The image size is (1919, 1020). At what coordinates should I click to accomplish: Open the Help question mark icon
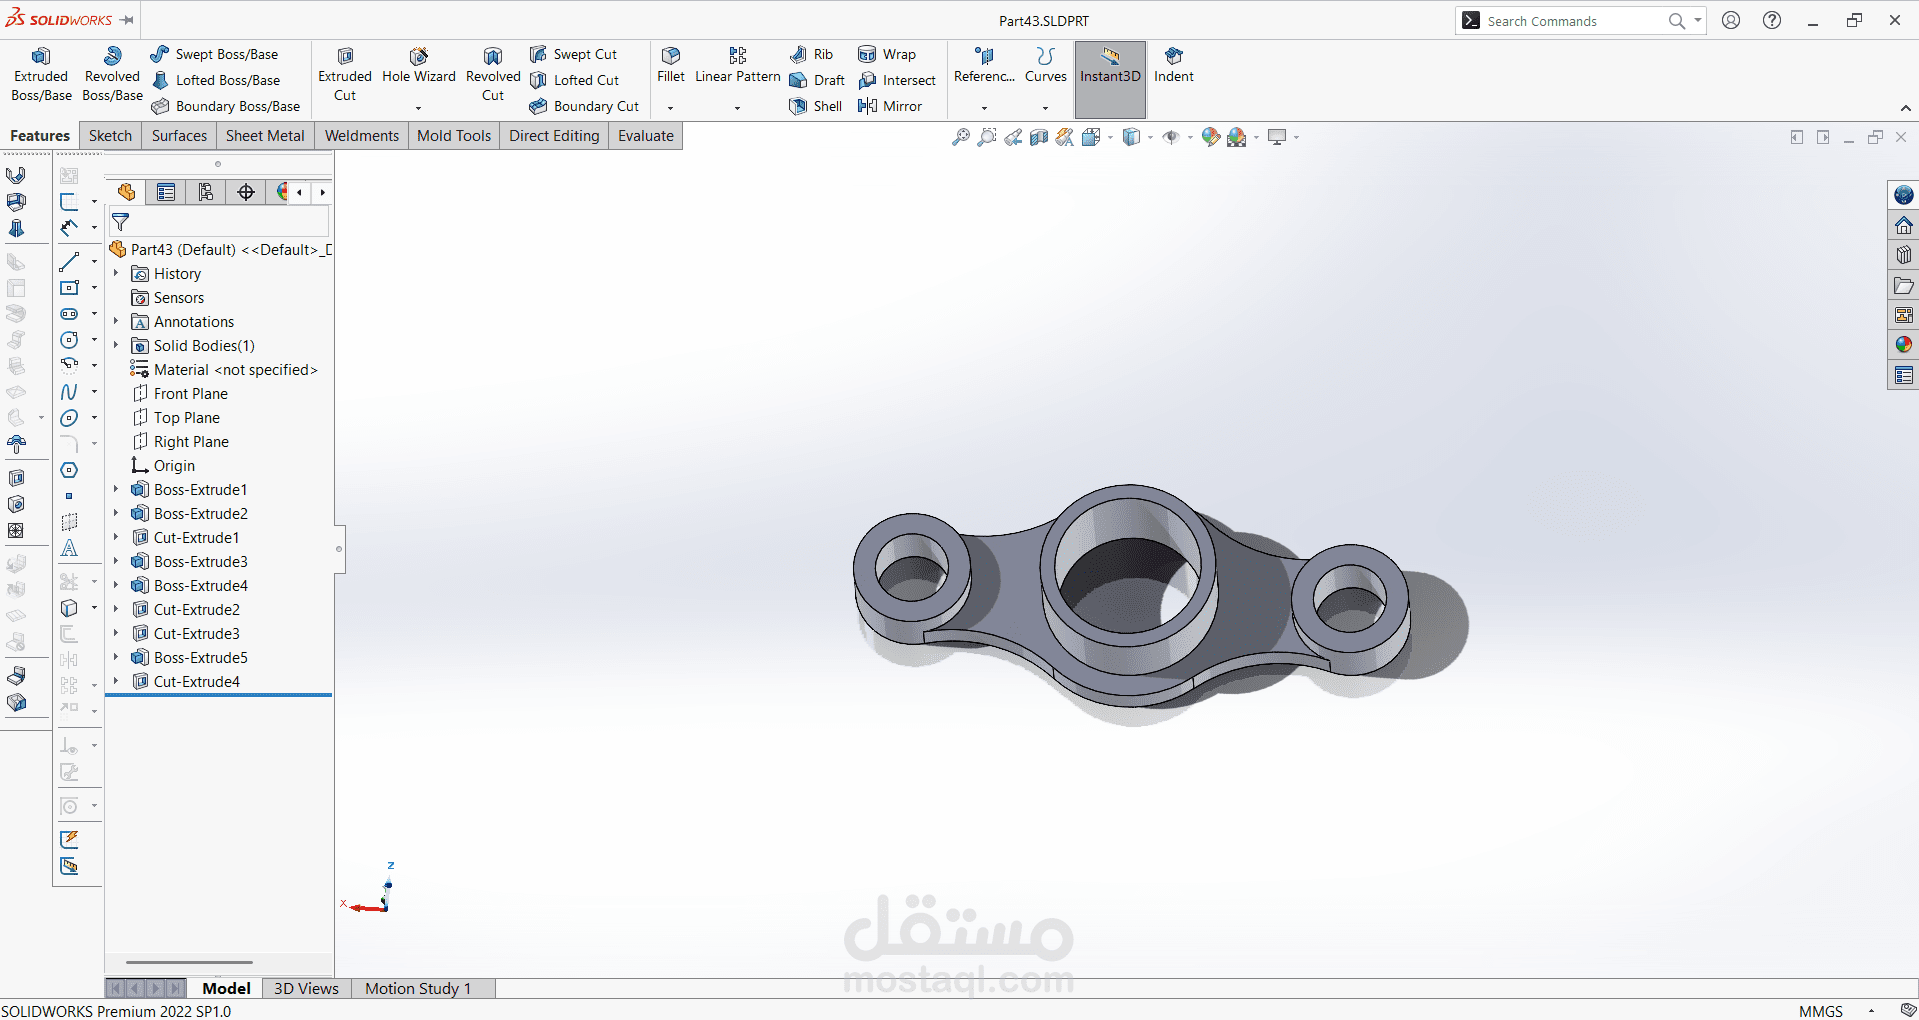tap(1772, 20)
